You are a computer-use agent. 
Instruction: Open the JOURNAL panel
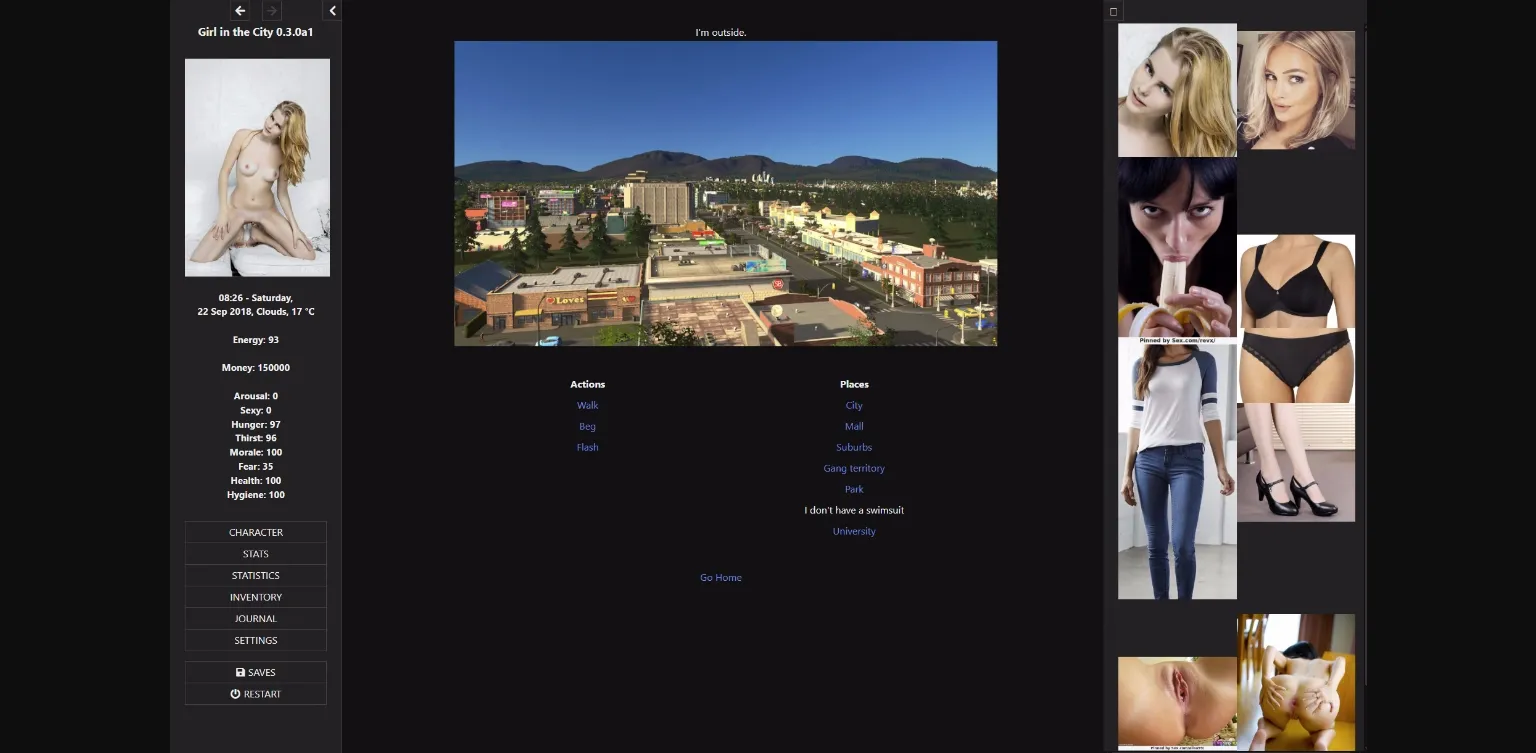[x=256, y=619]
